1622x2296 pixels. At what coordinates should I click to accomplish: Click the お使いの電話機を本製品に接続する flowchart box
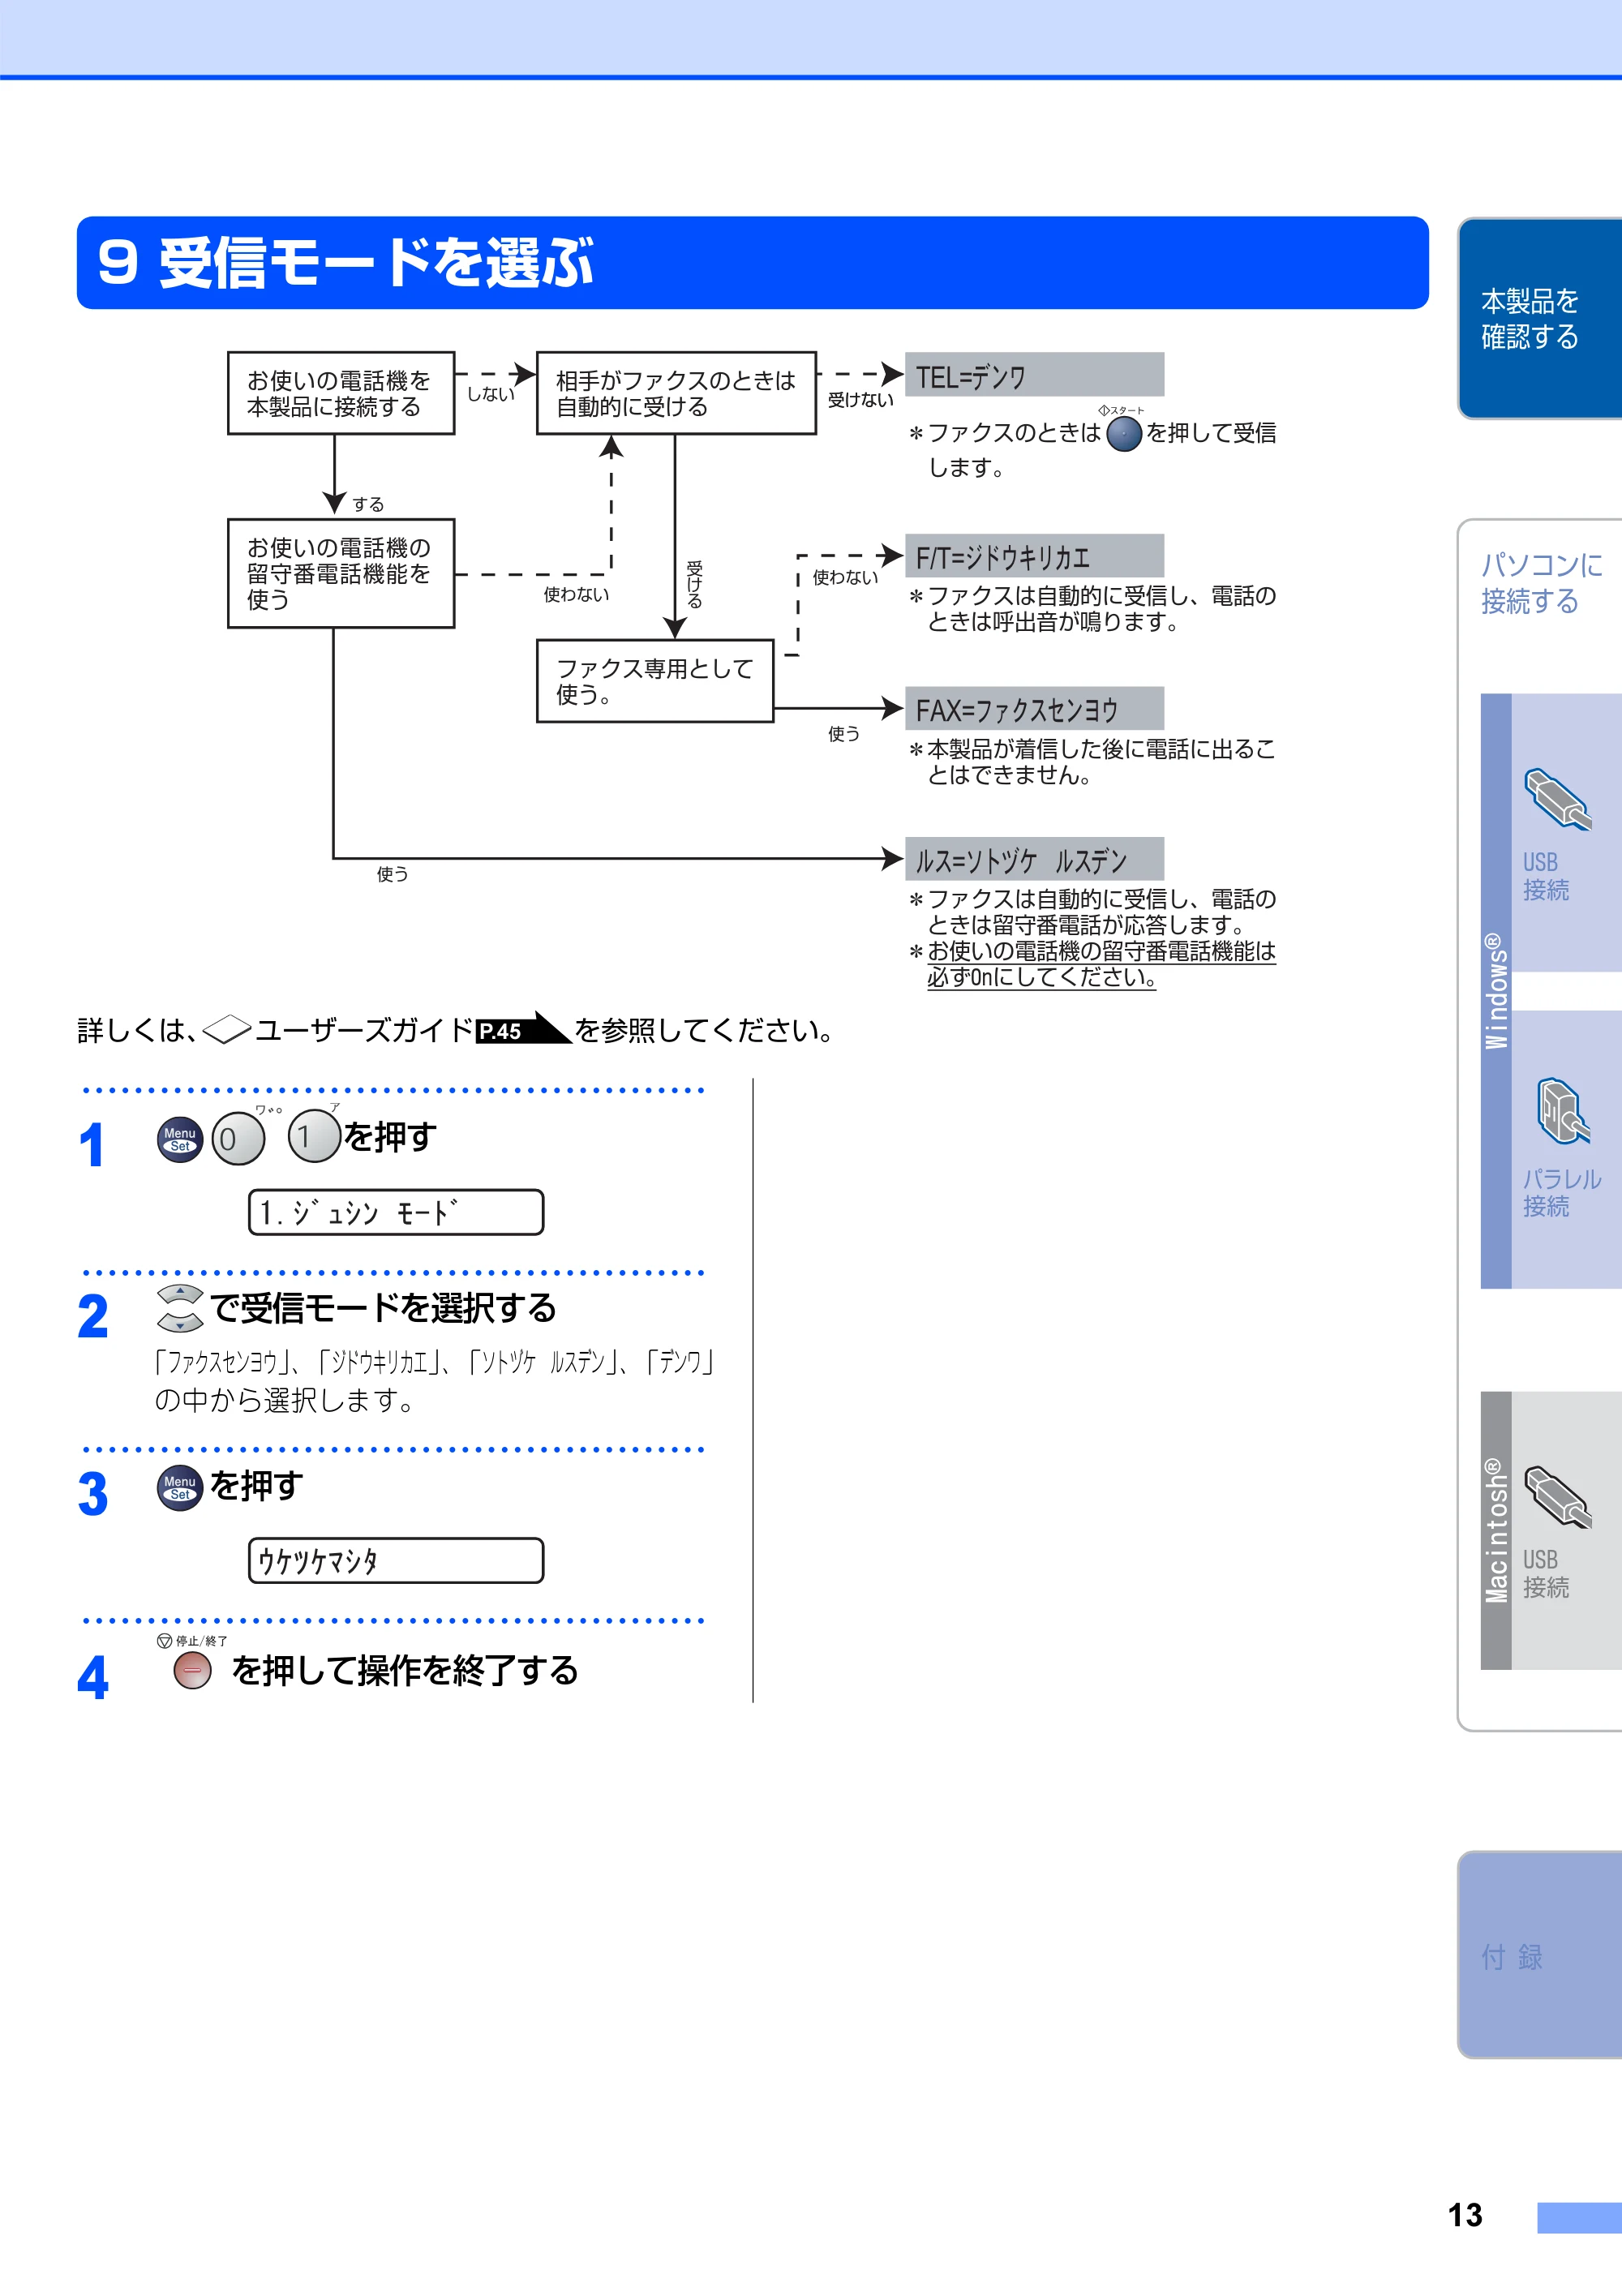tap(341, 393)
